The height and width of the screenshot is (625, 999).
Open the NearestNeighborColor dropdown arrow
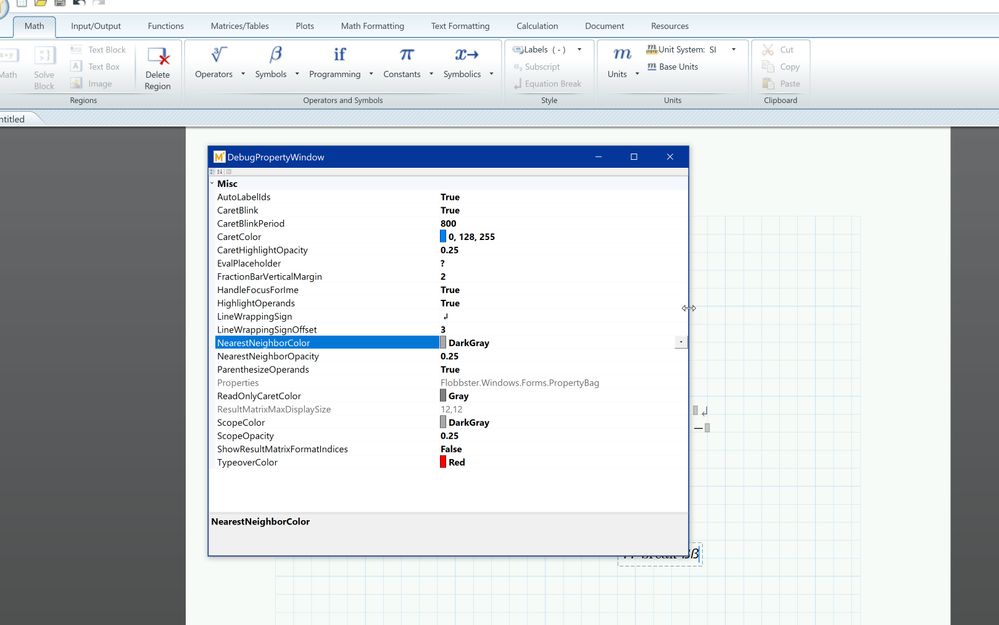pyautogui.click(x=681, y=342)
